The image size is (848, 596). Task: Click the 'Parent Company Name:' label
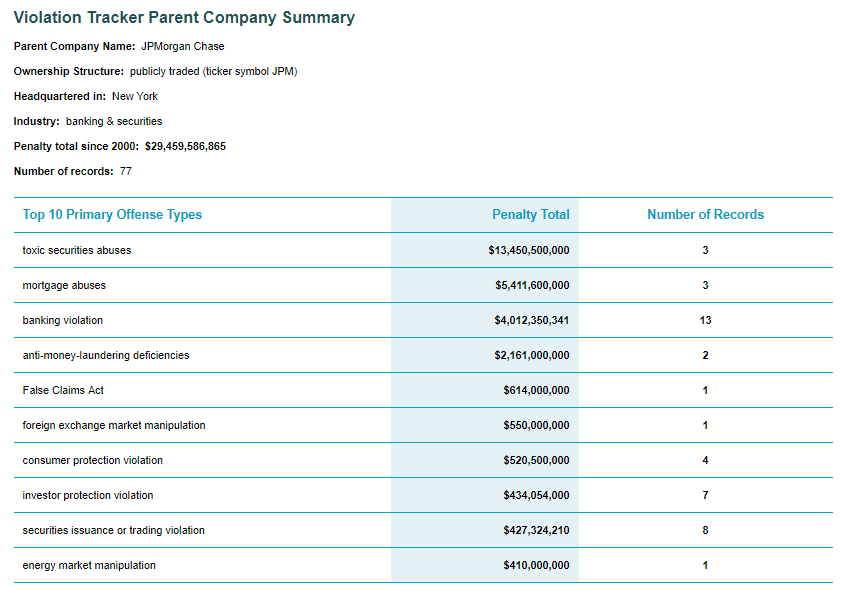(75, 47)
